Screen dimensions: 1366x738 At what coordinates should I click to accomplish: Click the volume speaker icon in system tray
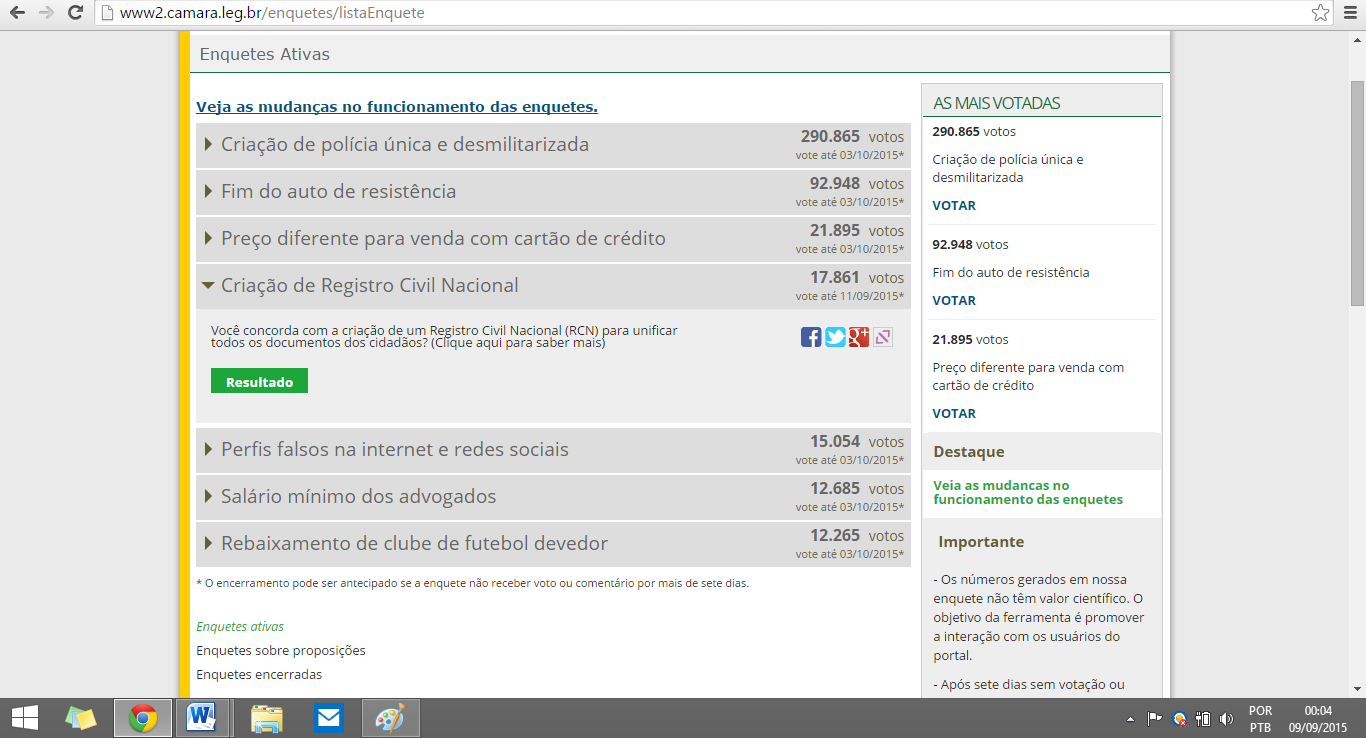click(1226, 718)
